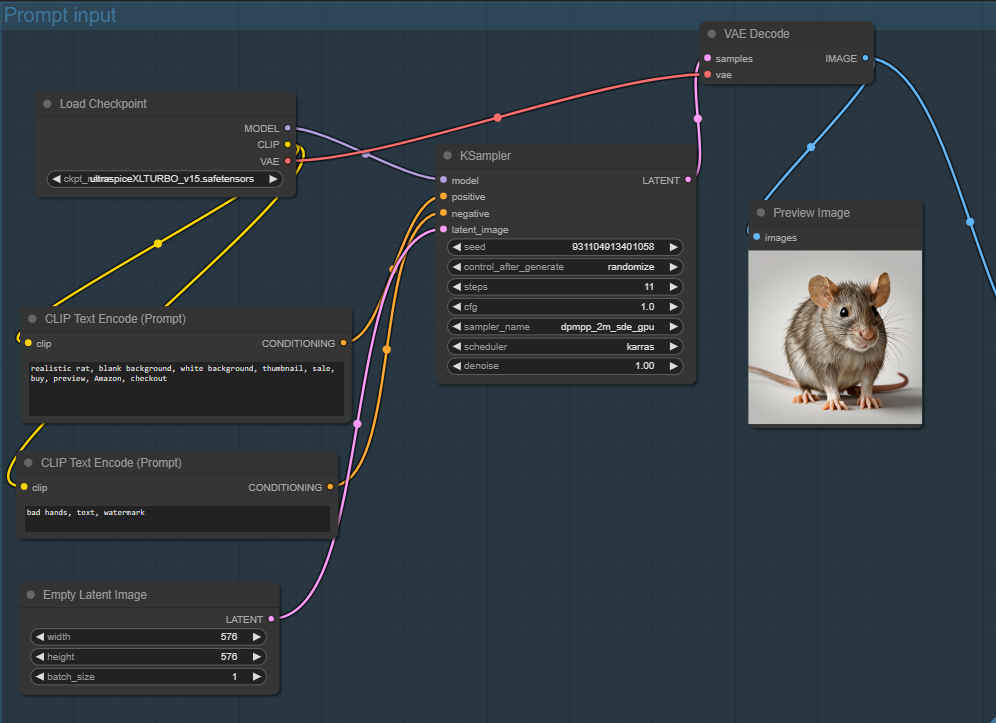The height and width of the screenshot is (723, 996).
Task: Decrease cfg value with left arrow
Action: click(x=457, y=306)
